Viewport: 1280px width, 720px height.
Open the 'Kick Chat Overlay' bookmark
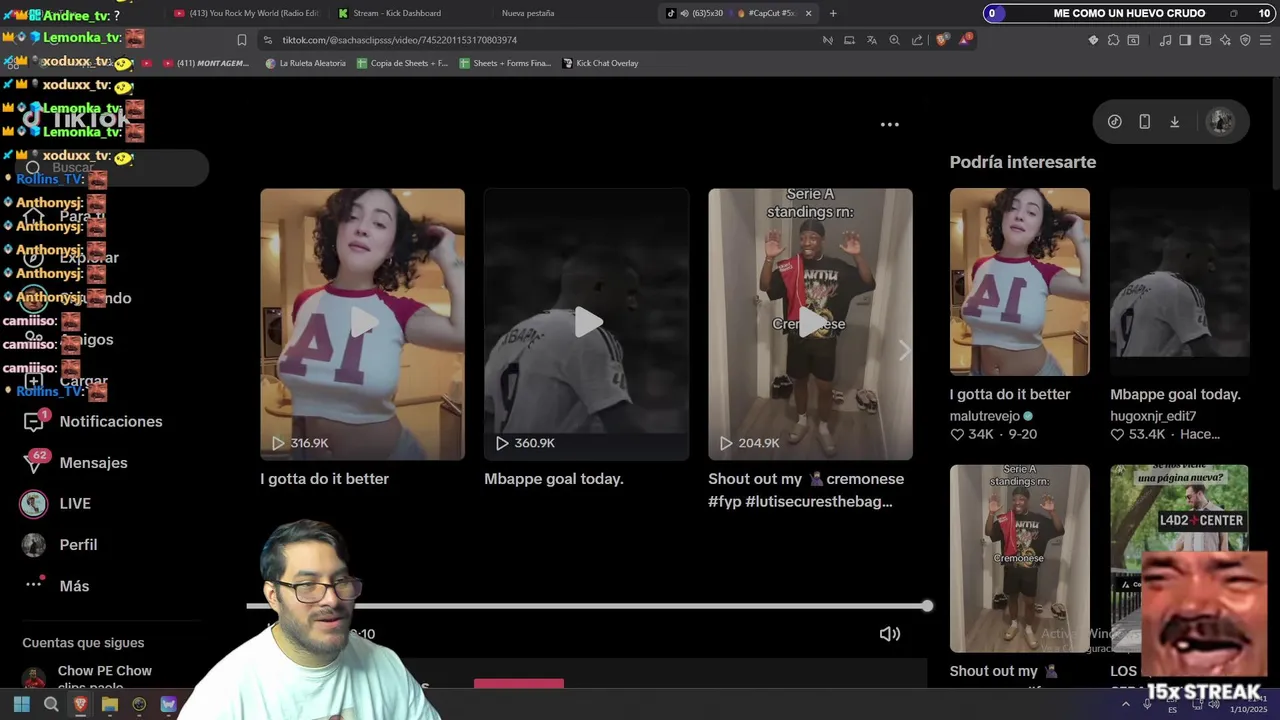tap(600, 63)
